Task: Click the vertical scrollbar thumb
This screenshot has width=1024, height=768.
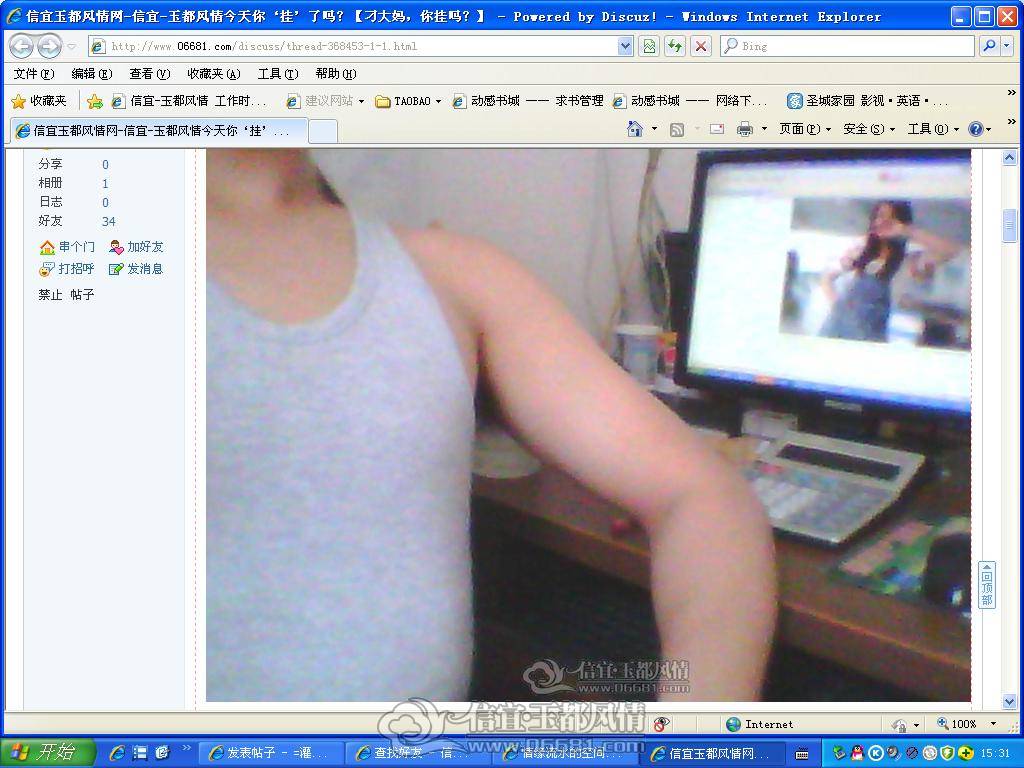Action: click(x=1009, y=225)
